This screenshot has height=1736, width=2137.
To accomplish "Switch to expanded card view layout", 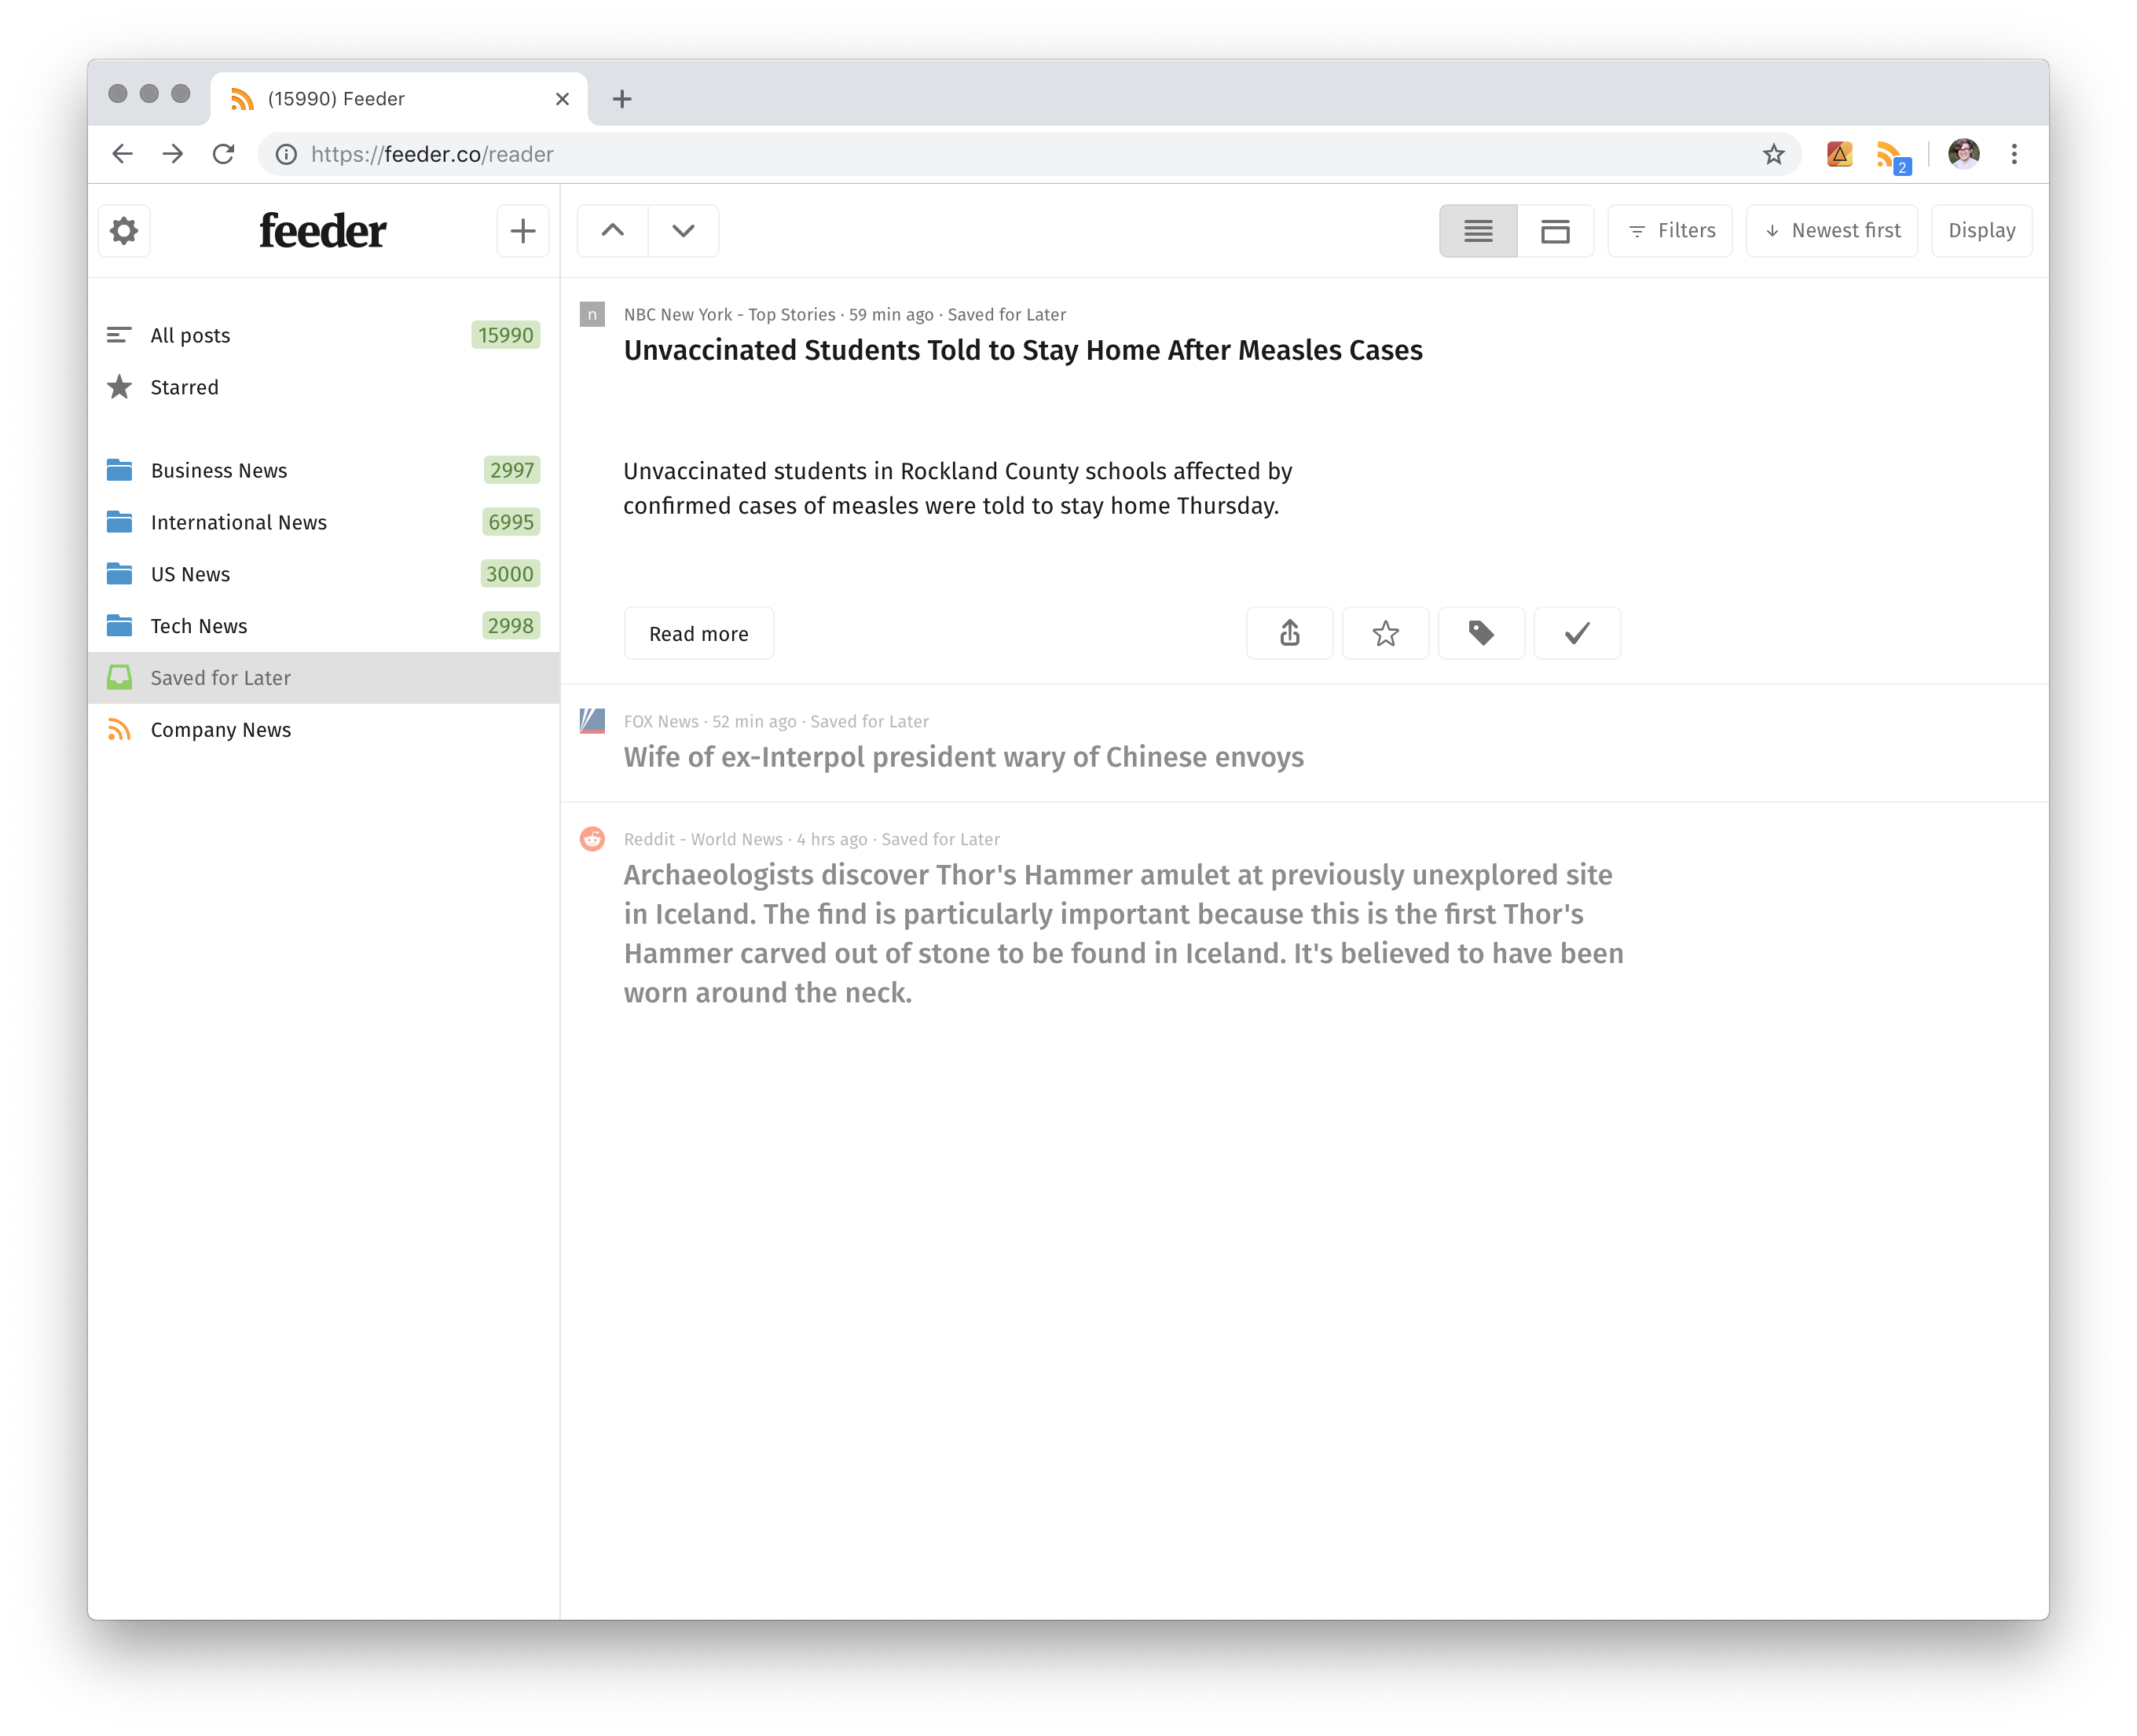I will click(1555, 231).
